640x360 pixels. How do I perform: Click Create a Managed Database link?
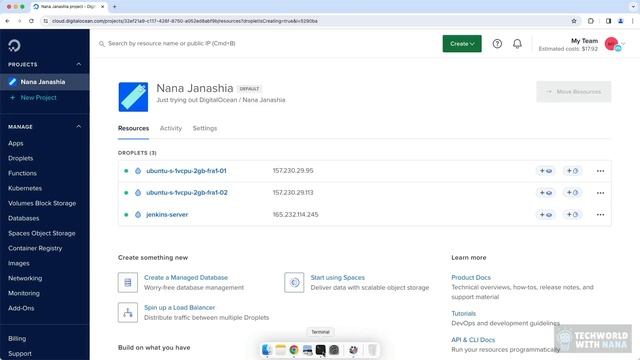(186, 278)
